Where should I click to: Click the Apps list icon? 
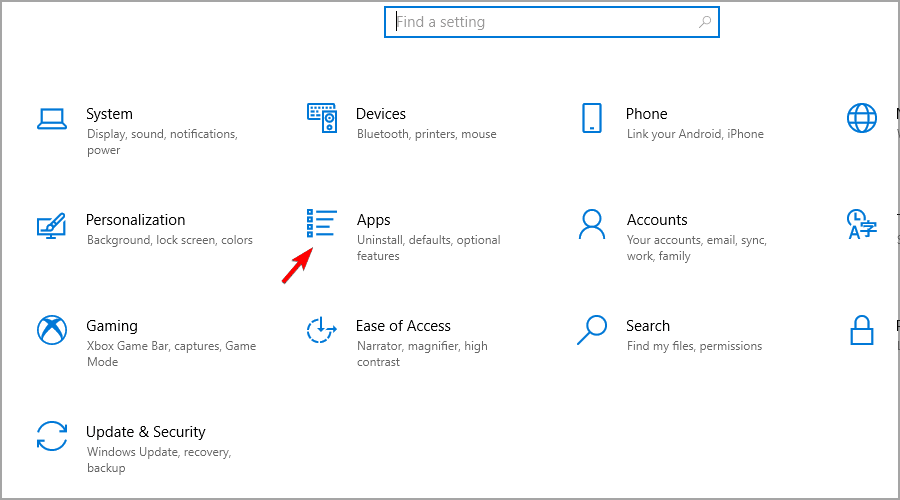(321, 223)
